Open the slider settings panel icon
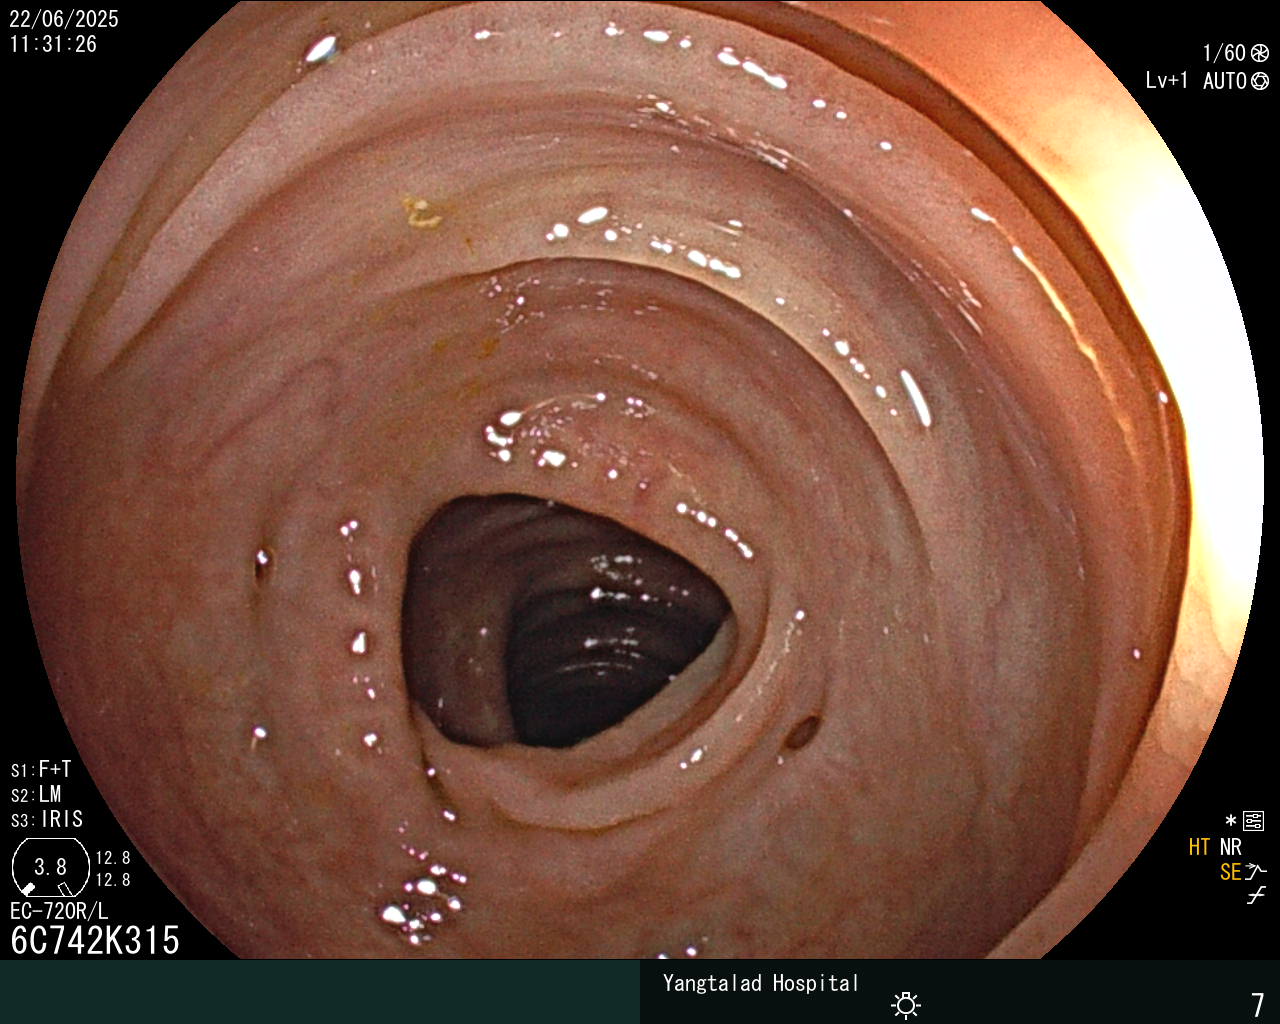The width and height of the screenshot is (1280, 1024). coord(1254,822)
